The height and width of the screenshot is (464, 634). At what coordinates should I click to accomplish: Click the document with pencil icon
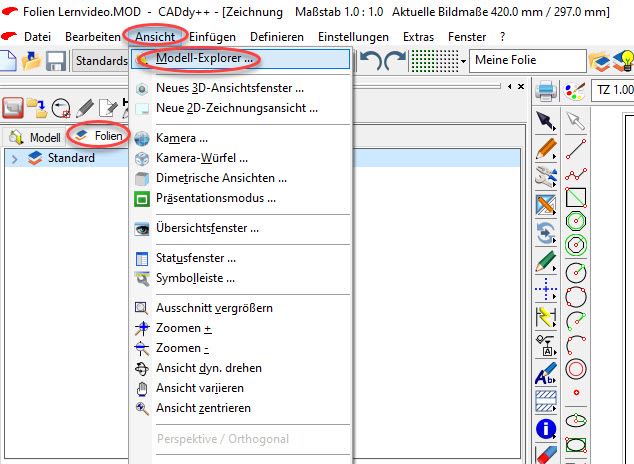pyautogui.click(x=108, y=108)
